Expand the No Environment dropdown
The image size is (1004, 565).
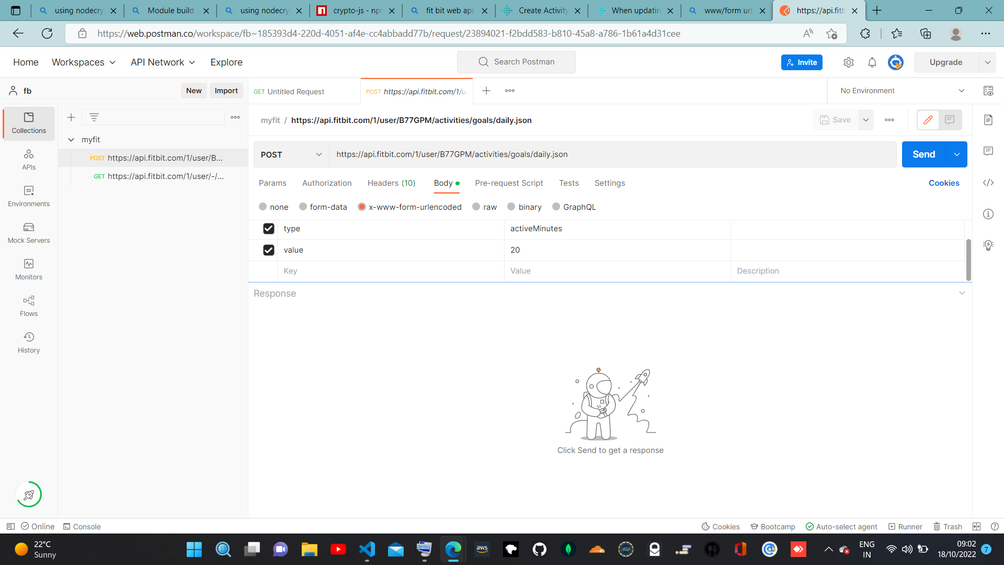(x=903, y=91)
